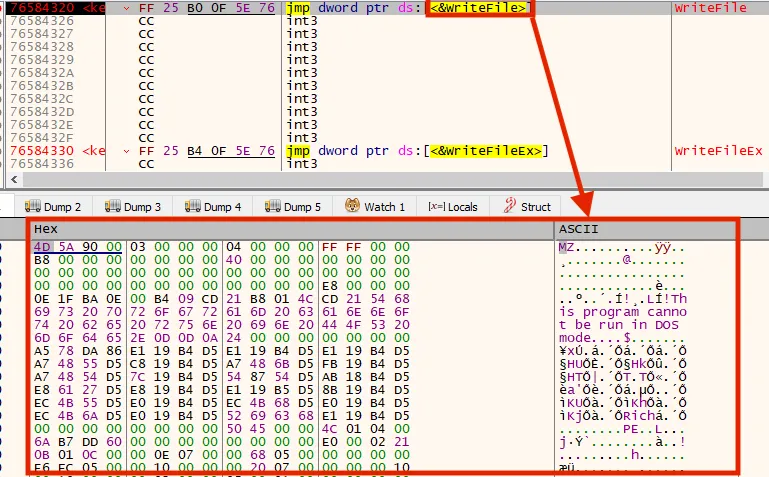Open the Dump 4 tab
The width and height of the screenshot is (769, 477).
pyautogui.click(x=212, y=206)
